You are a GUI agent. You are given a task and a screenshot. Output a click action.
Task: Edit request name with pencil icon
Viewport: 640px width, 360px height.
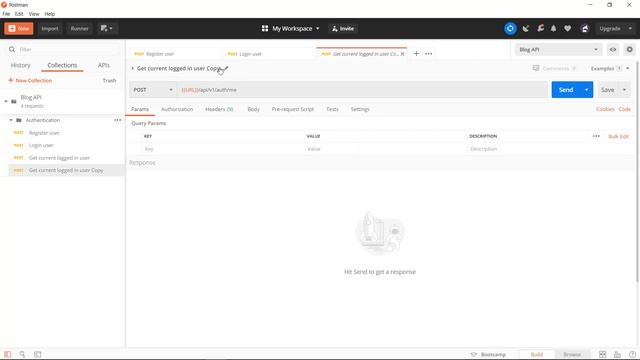pyautogui.click(x=225, y=68)
